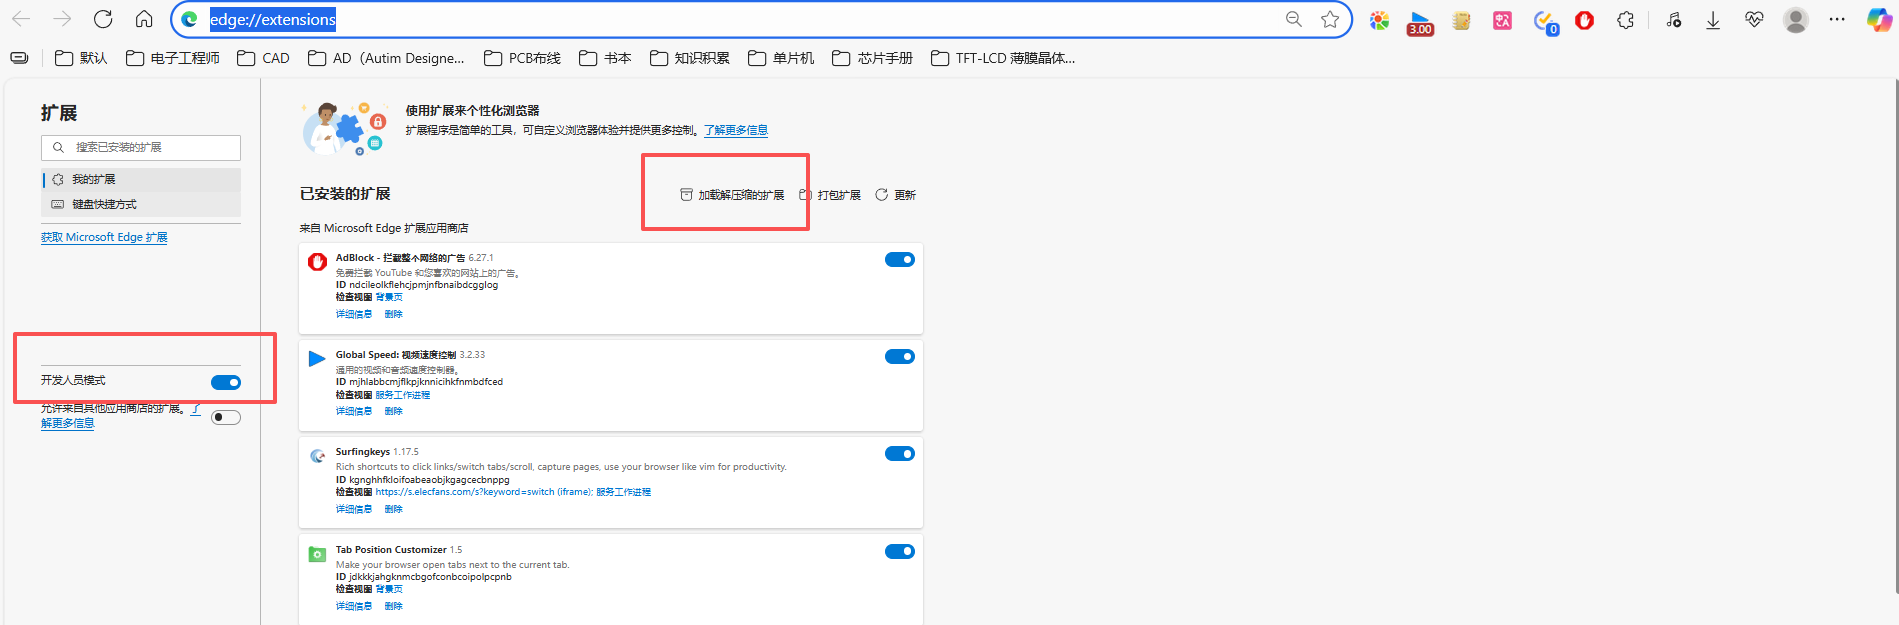1899x625 pixels.
Task: Open the user profile avatar
Action: tap(1796, 20)
